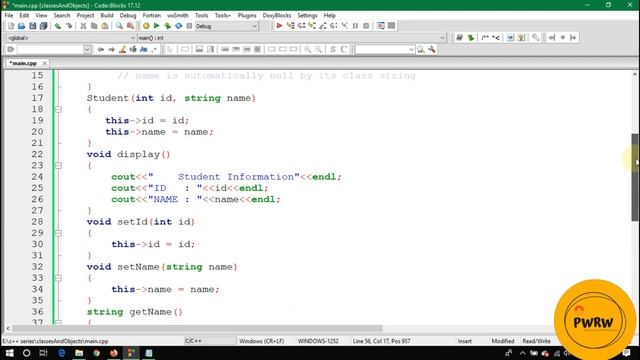The width and height of the screenshot is (640, 360).
Task: Open Find using magnifier icon
Action: point(119,26)
